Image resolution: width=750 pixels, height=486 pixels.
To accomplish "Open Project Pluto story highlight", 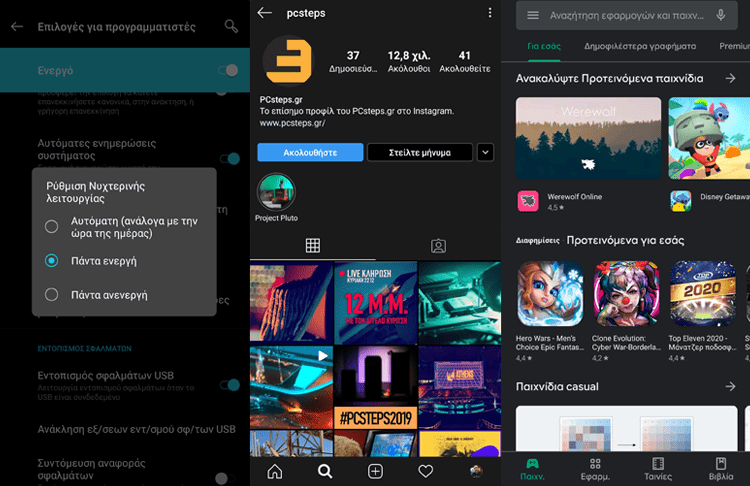I will click(276, 192).
